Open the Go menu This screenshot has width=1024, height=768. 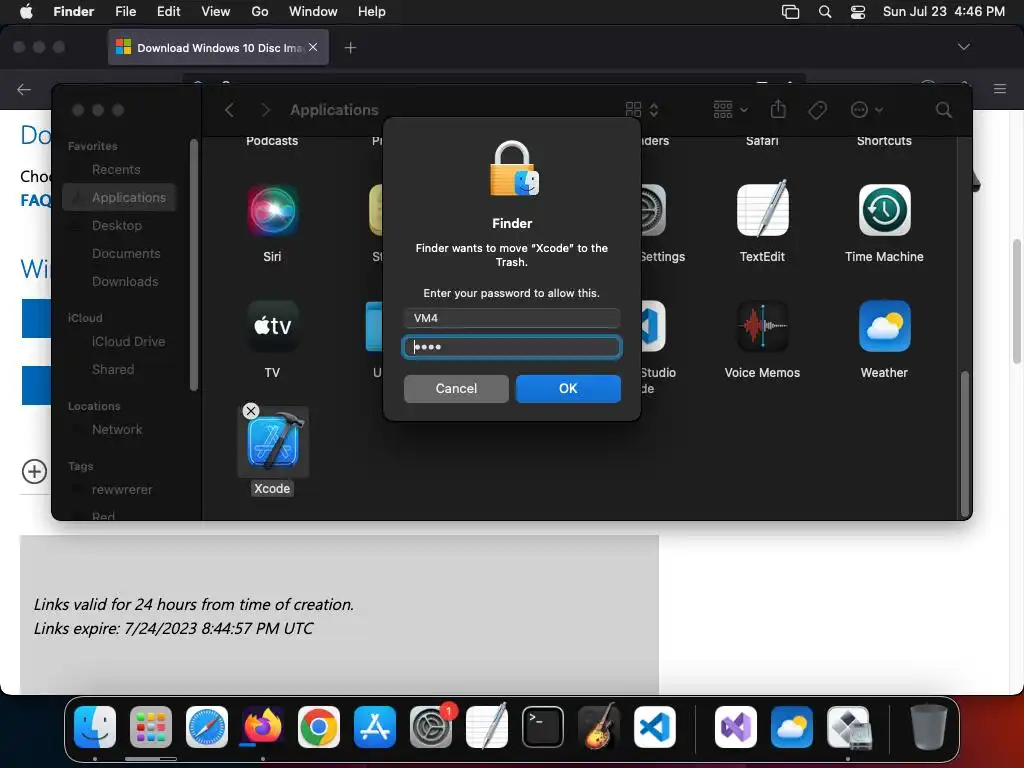pyautogui.click(x=260, y=12)
